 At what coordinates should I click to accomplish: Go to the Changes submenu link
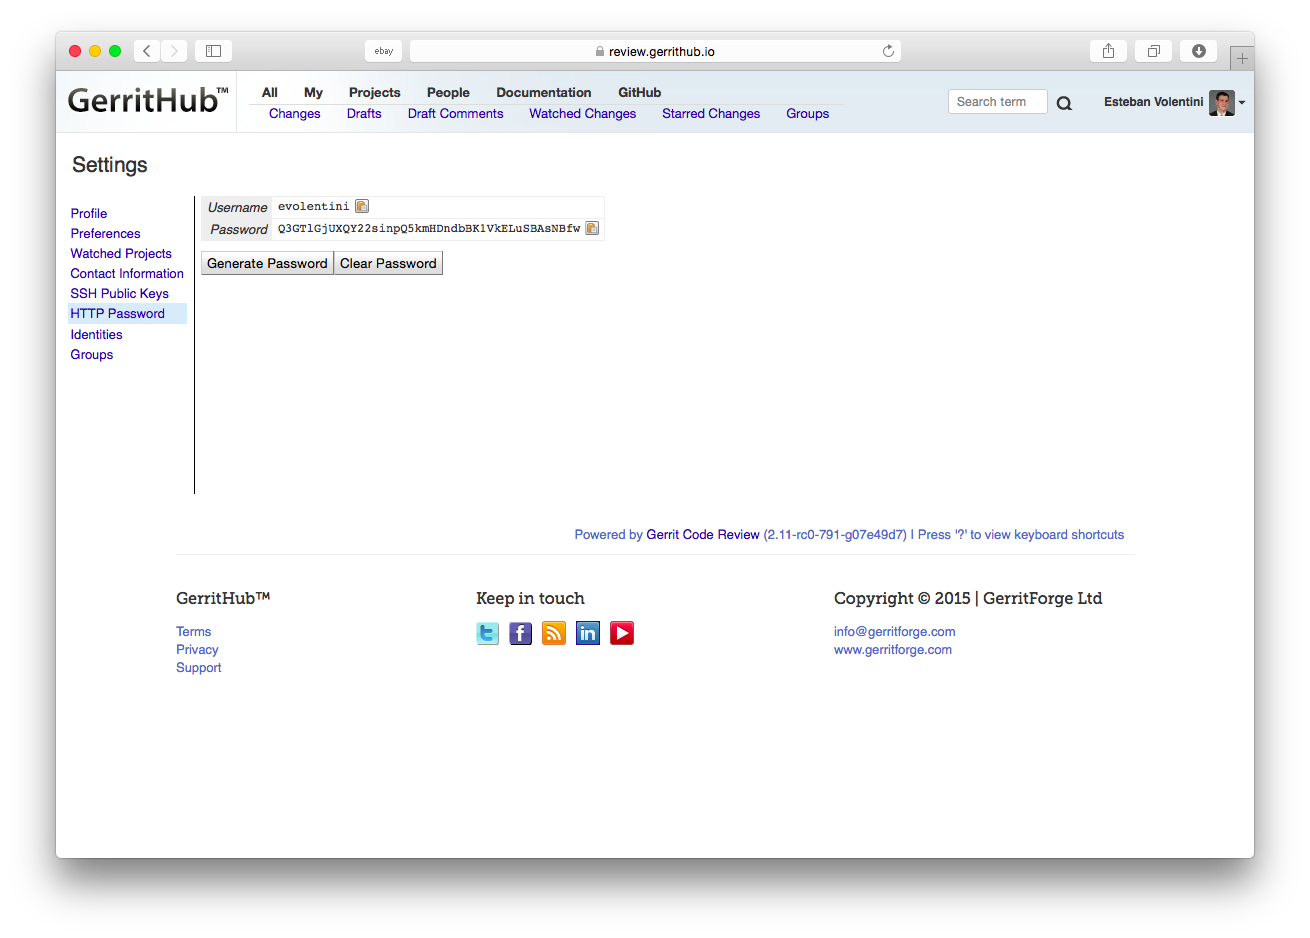(x=294, y=114)
